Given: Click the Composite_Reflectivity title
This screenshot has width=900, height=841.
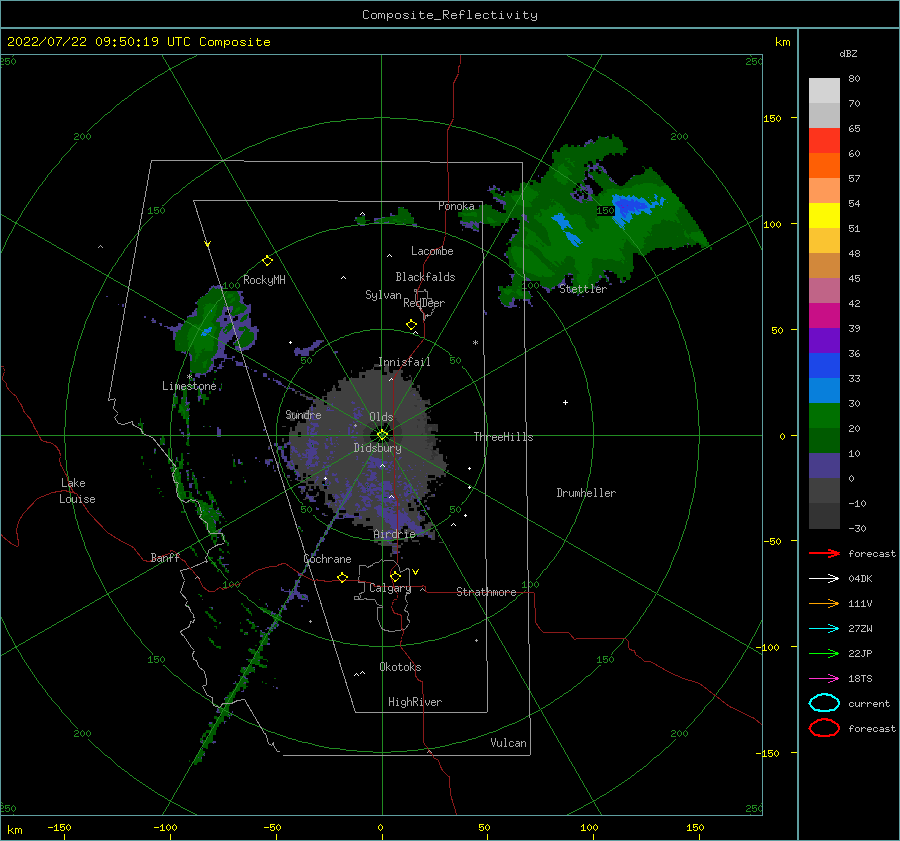Looking at the screenshot, I should pyautogui.click(x=450, y=15).
